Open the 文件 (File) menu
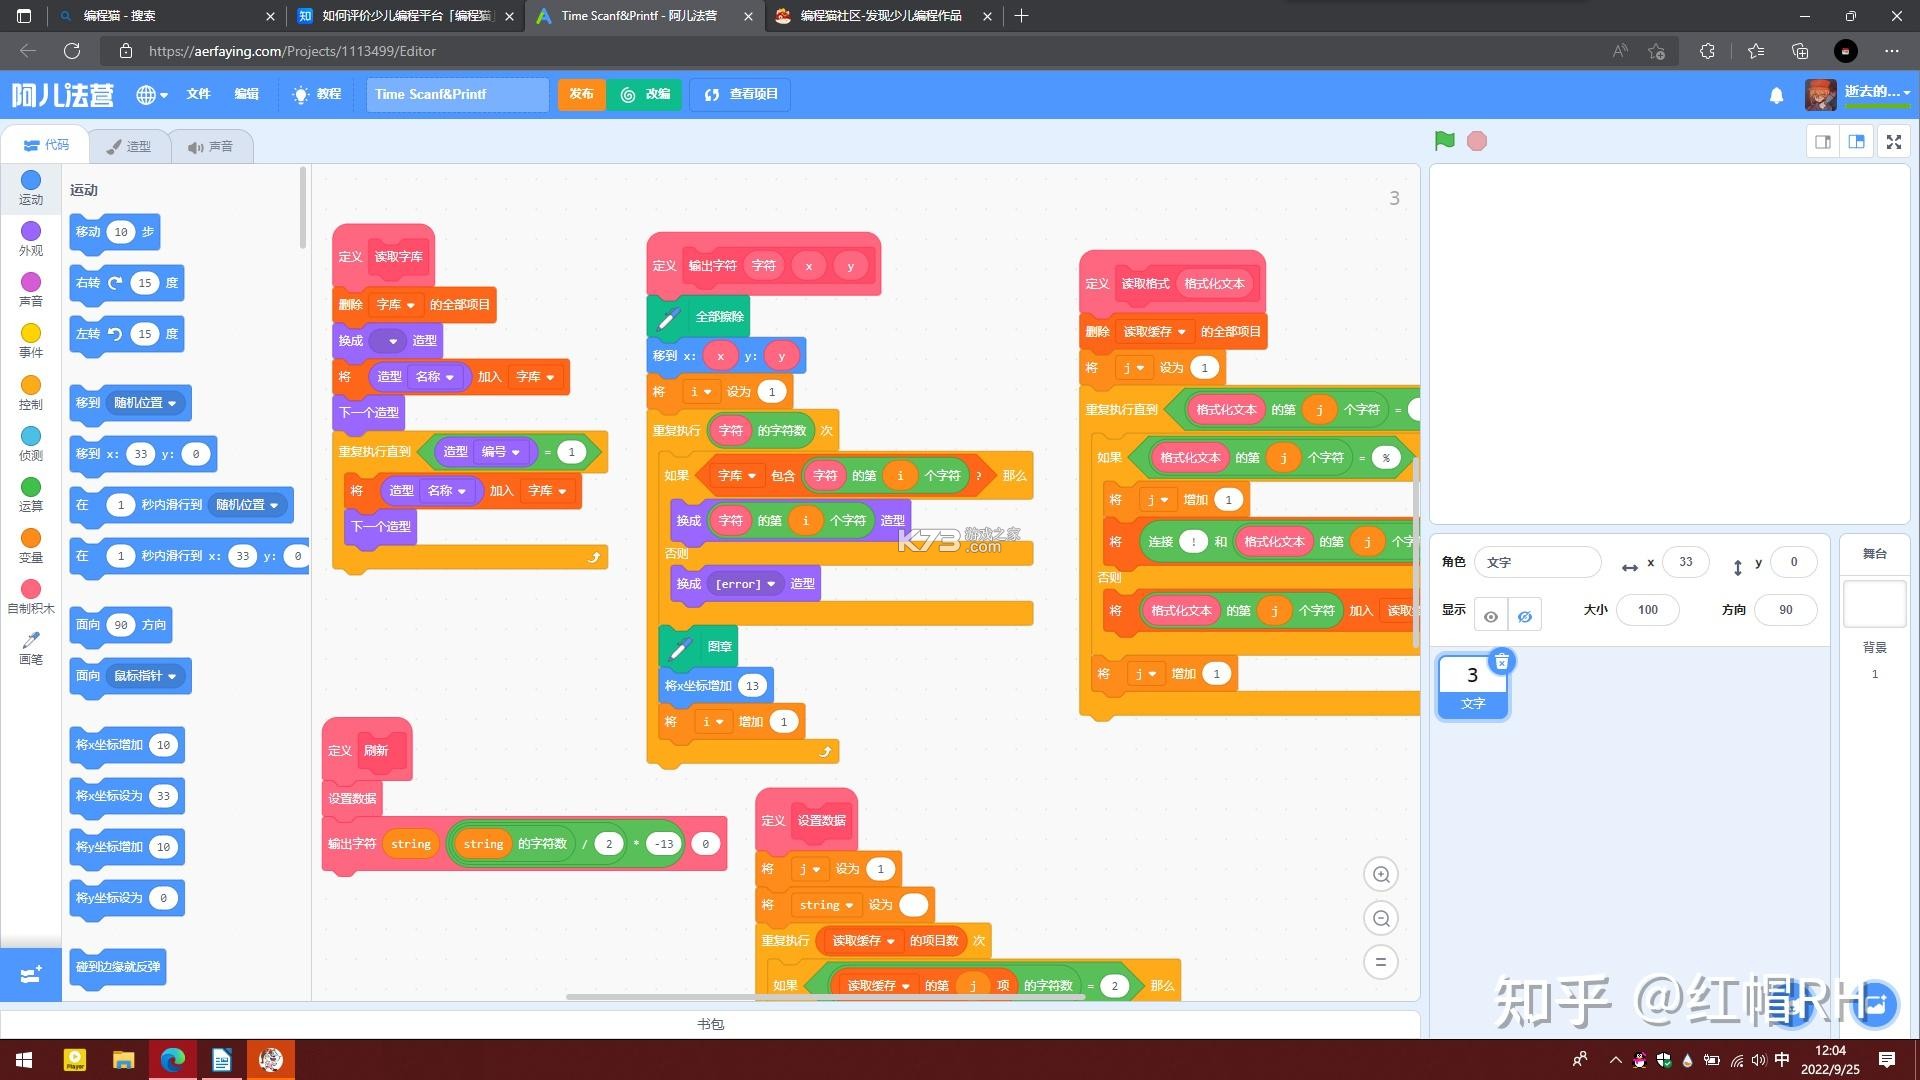 click(x=198, y=94)
